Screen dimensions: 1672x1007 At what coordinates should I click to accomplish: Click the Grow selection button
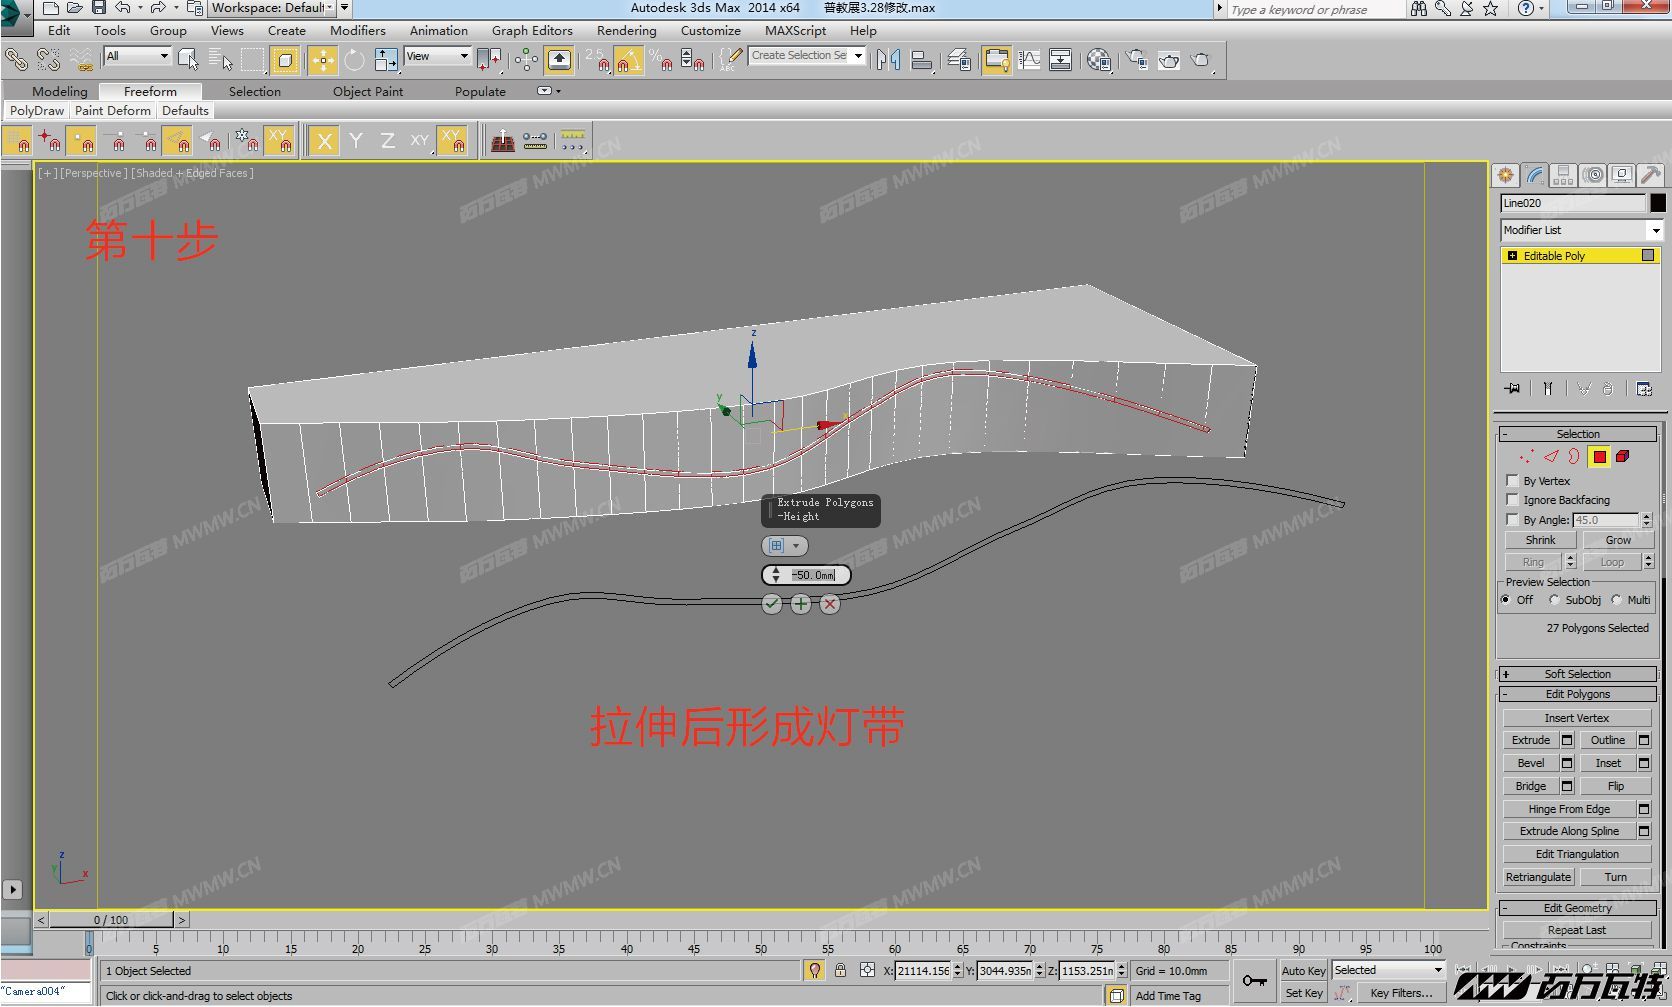1618,540
